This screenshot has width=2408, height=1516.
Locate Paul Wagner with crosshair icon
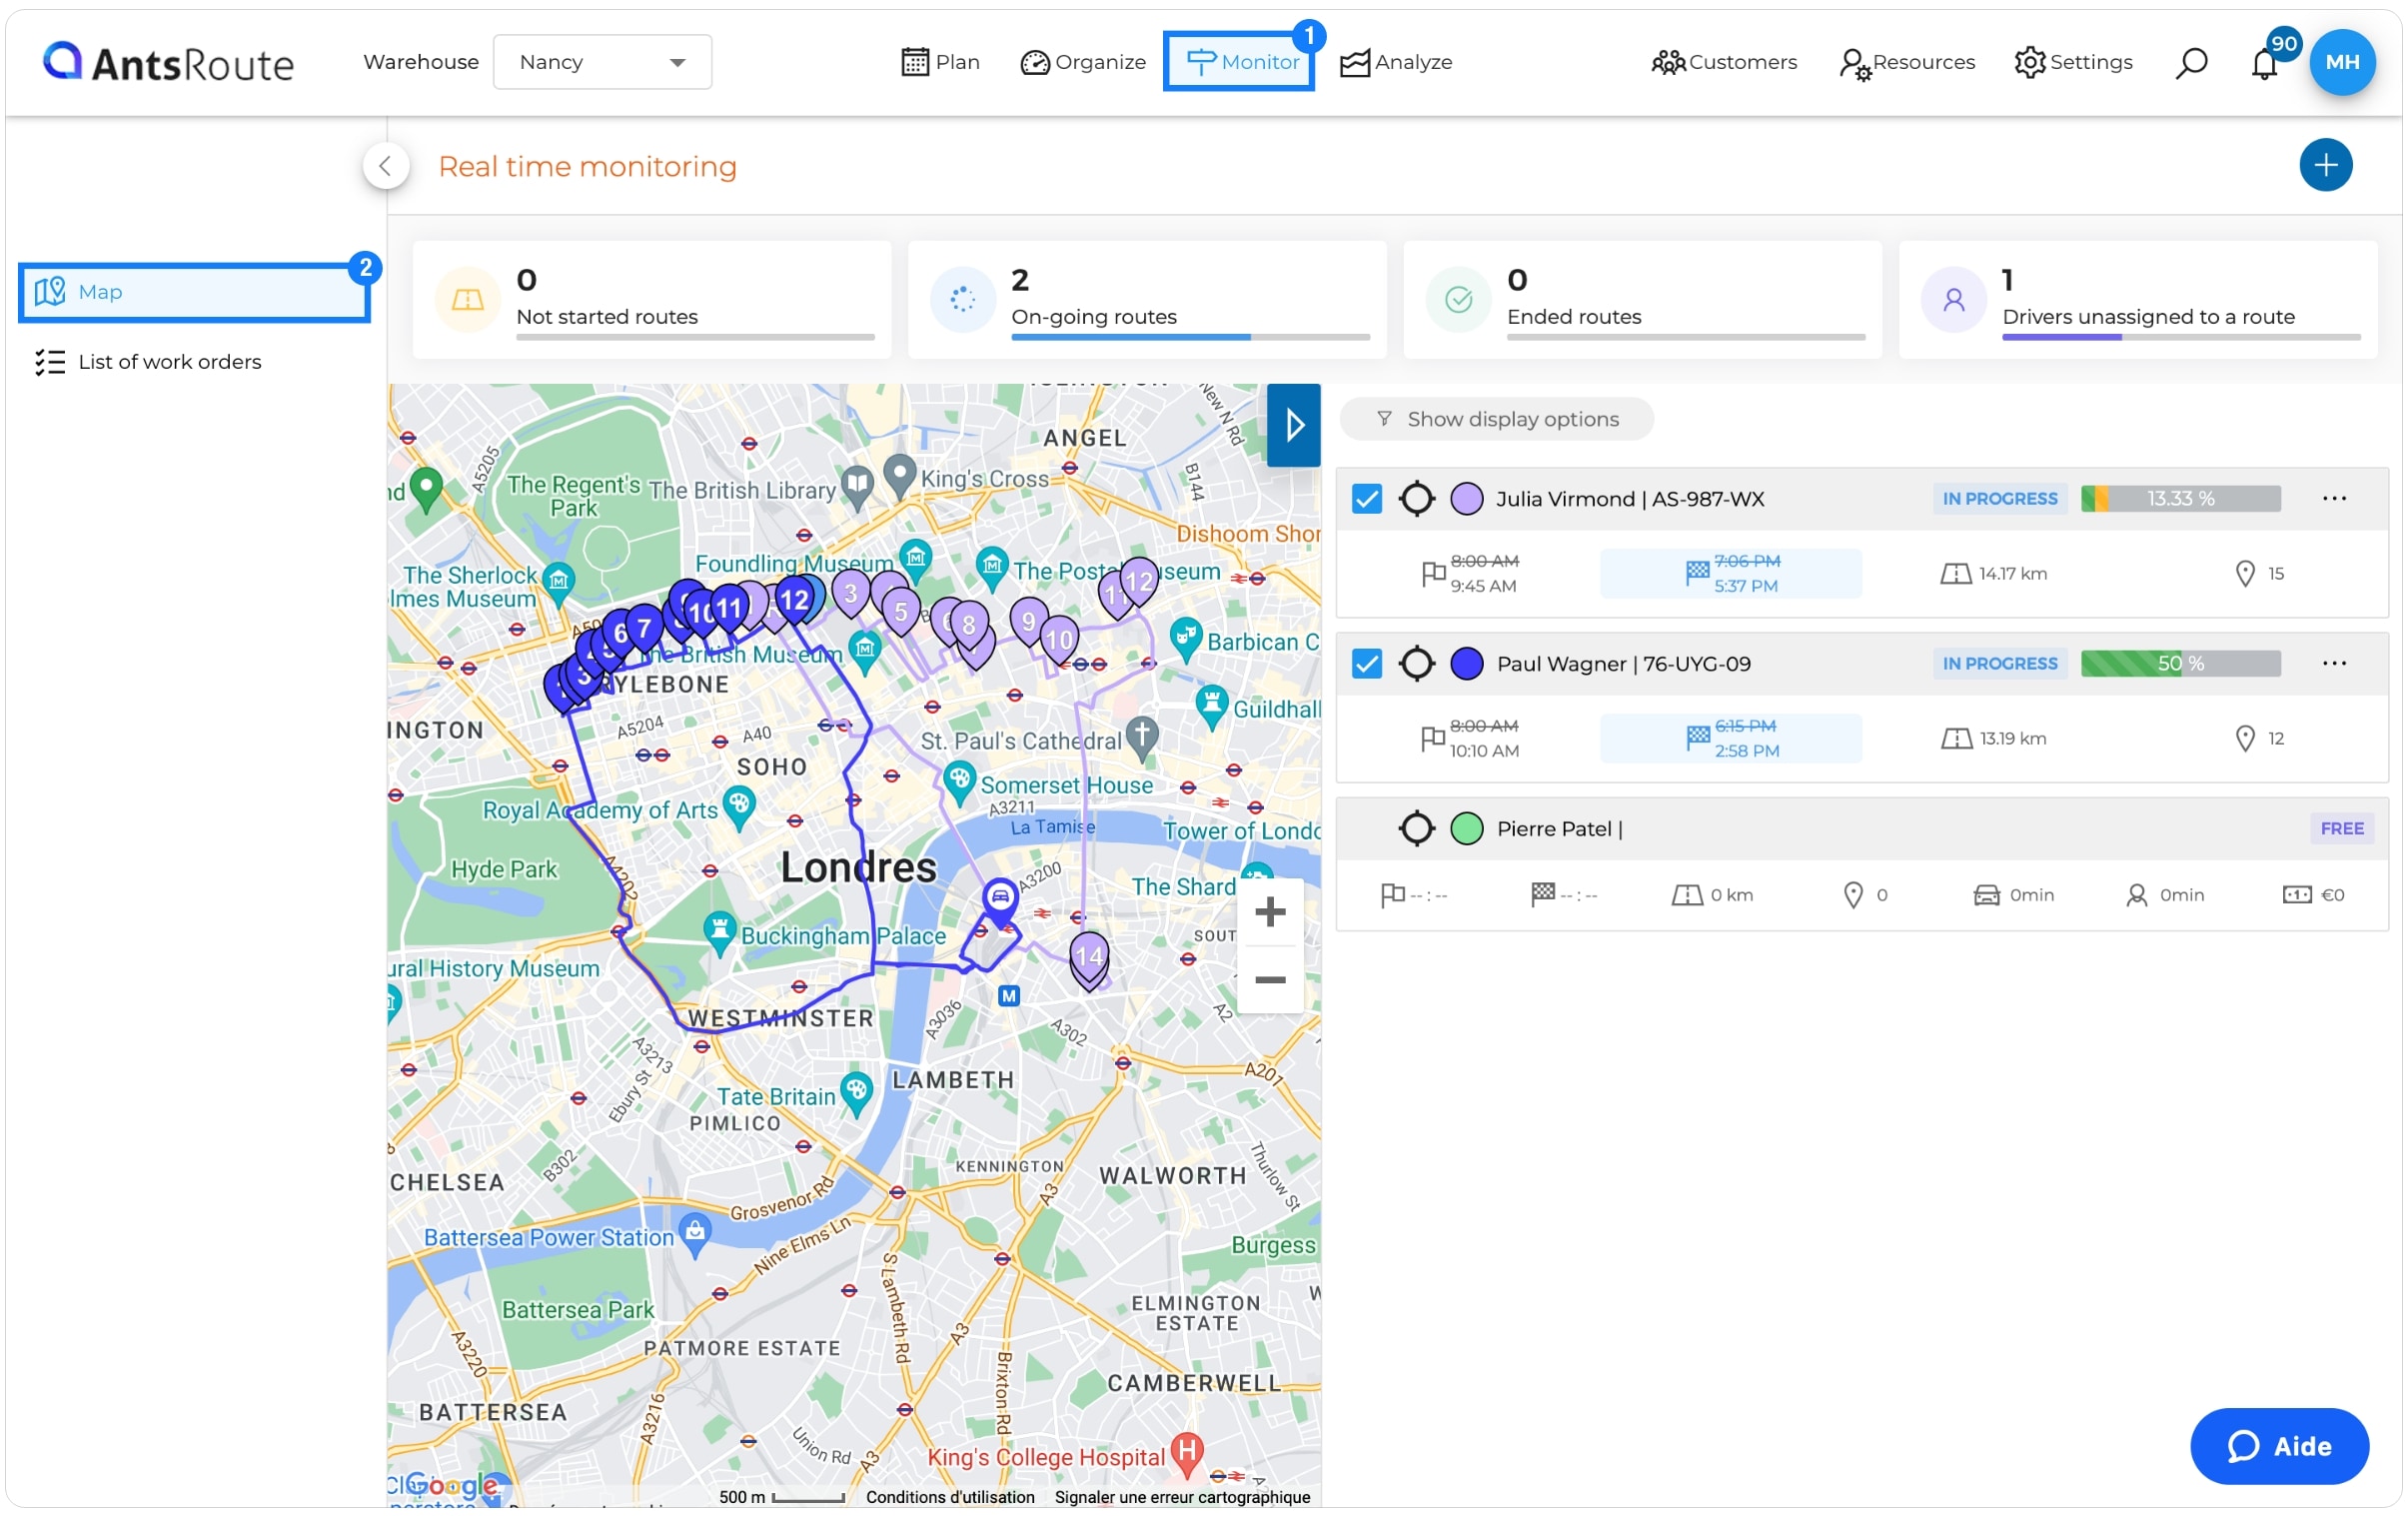(x=1416, y=663)
